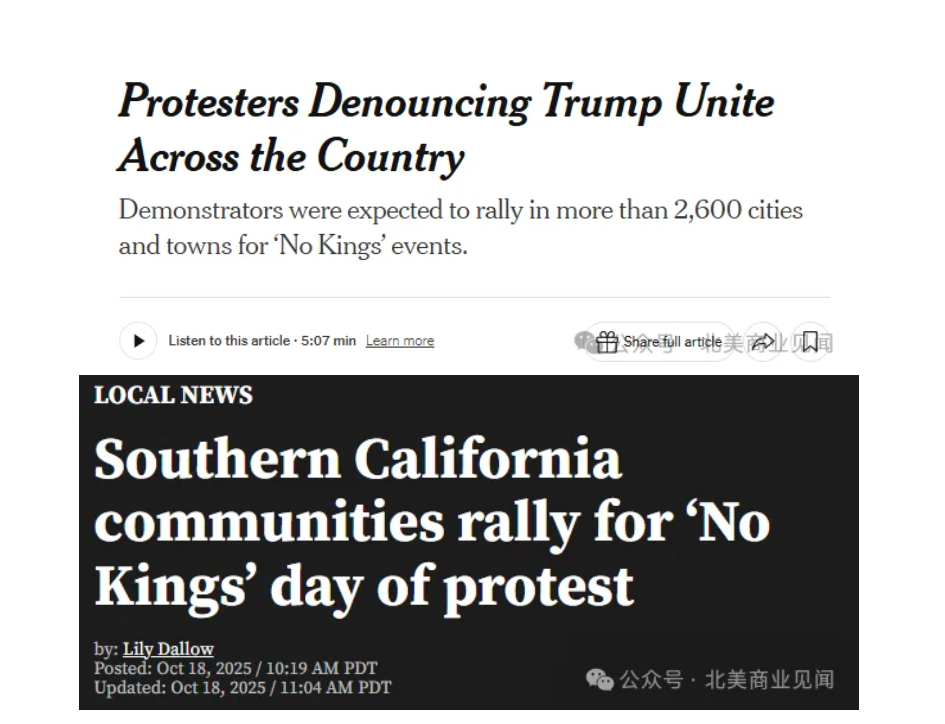
Task: Click the gift icon beside Share full article
Action: point(607,342)
